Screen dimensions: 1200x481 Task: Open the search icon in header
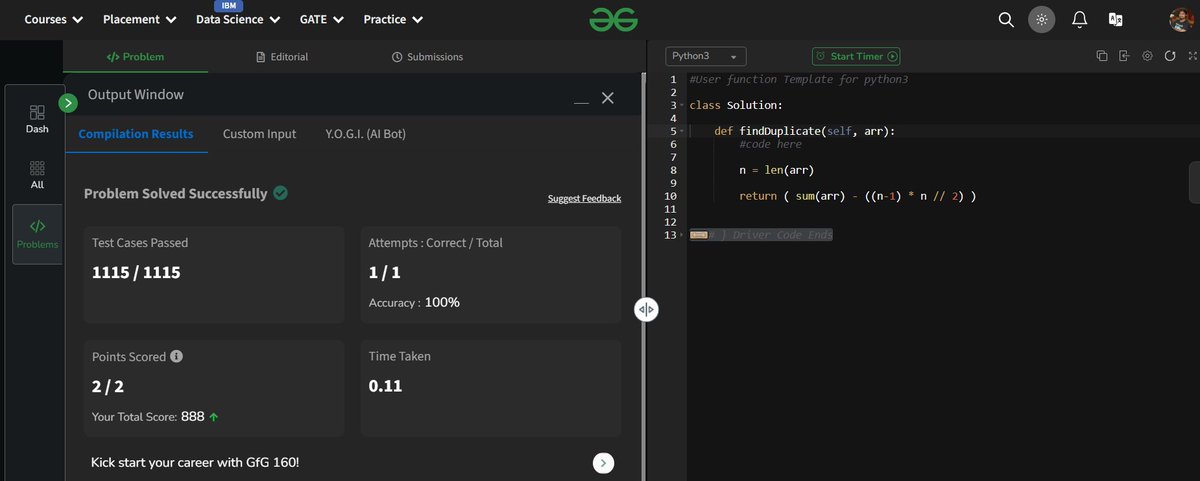[x=1006, y=19]
